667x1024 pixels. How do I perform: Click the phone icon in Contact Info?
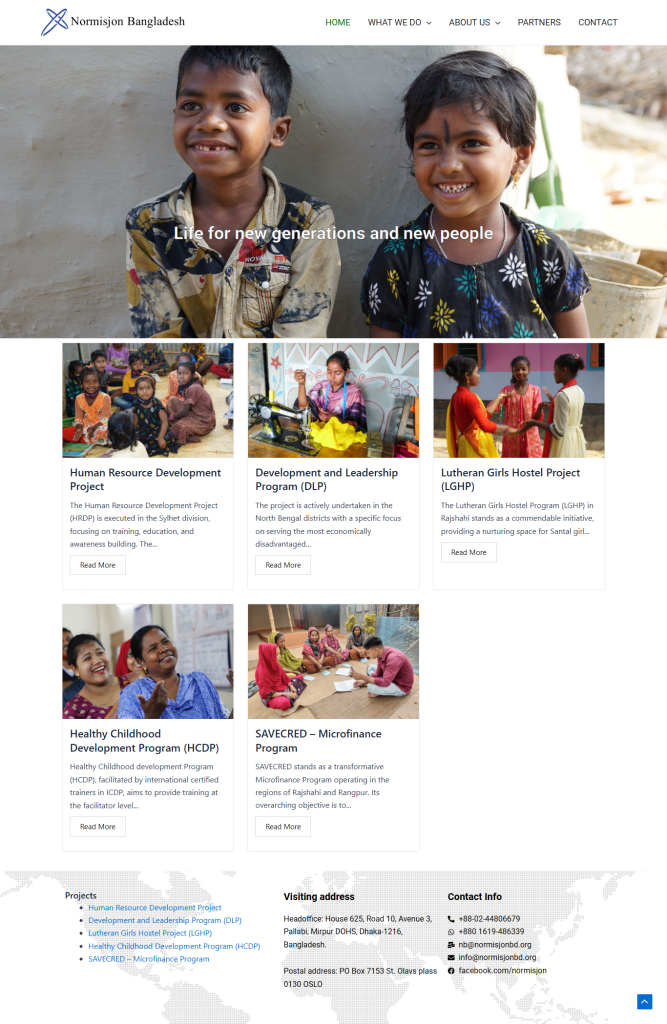(x=451, y=919)
